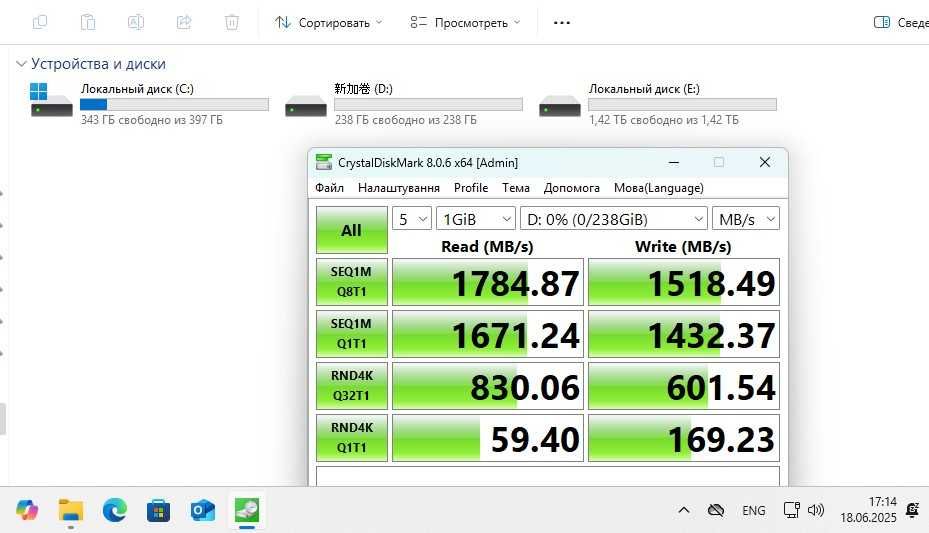This screenshot has height=533, width=929.
Task: Click the 1518.49 write result
Action: click(684, 282)
